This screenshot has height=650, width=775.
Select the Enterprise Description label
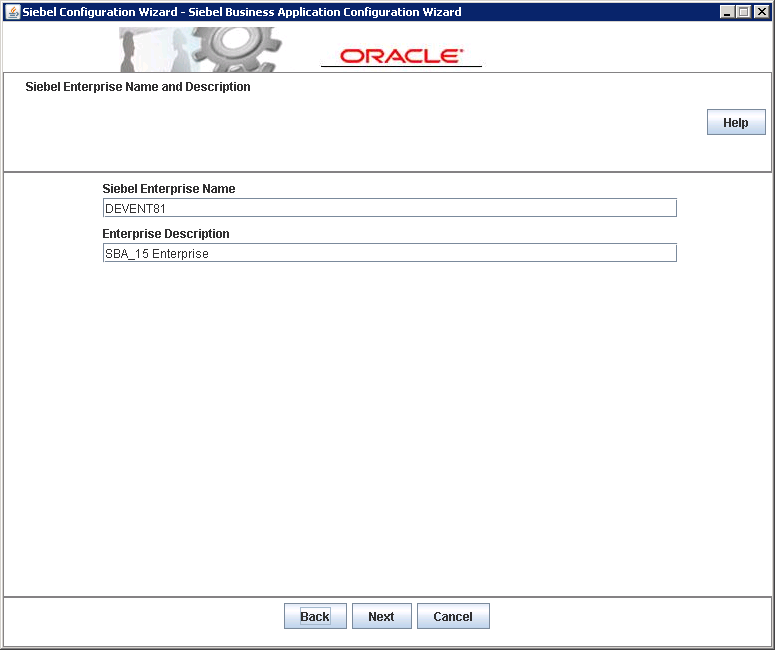pyautogui.click(x=166, y=234)
